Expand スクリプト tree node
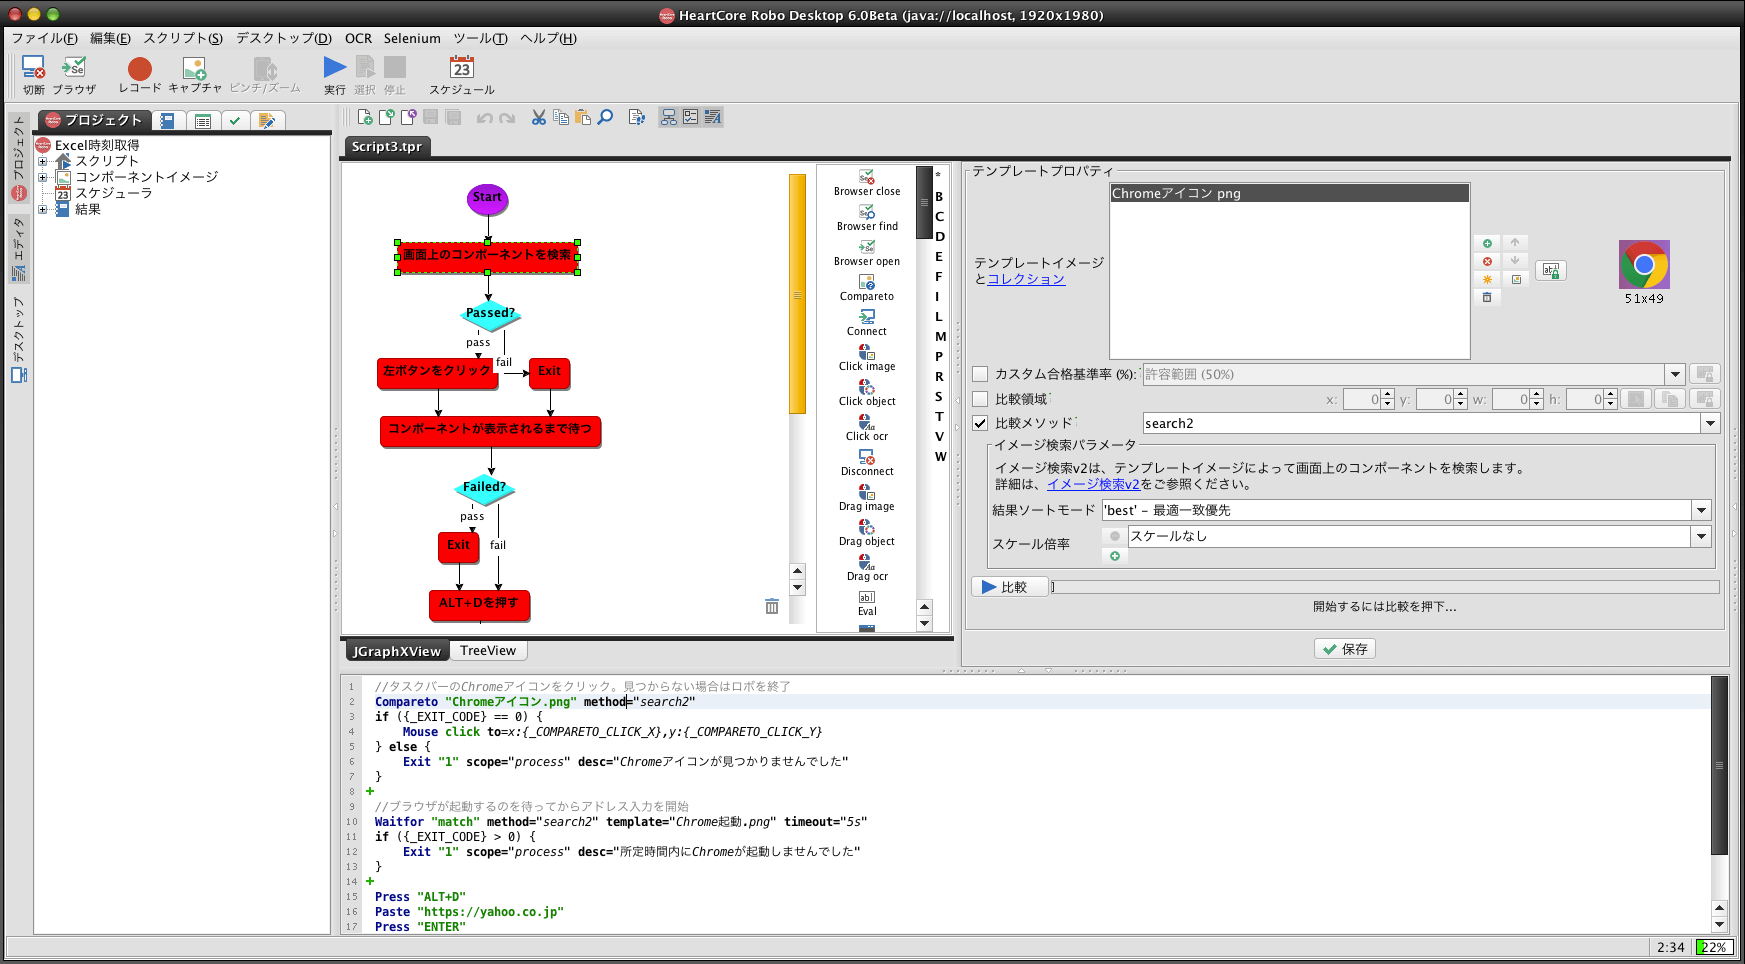This screenshot has width=1745, height=964. click(x=43, y=161)
